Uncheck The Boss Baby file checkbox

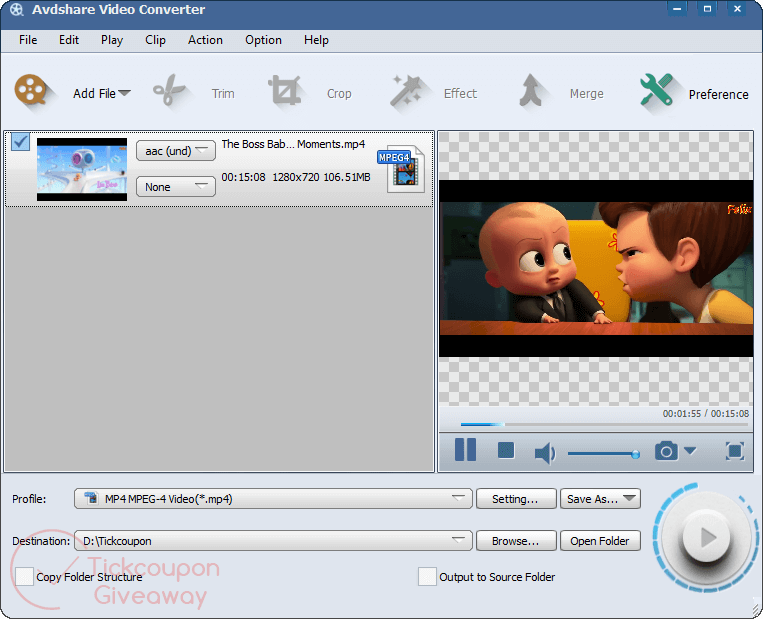coord(20,142)
